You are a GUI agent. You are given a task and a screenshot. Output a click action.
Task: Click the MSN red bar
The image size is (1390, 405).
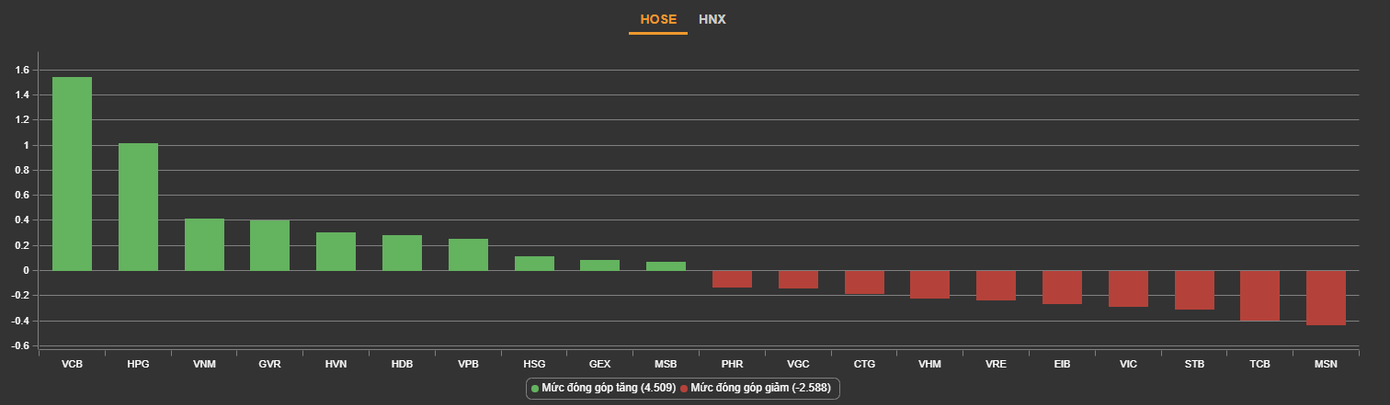coord(1326,297)
